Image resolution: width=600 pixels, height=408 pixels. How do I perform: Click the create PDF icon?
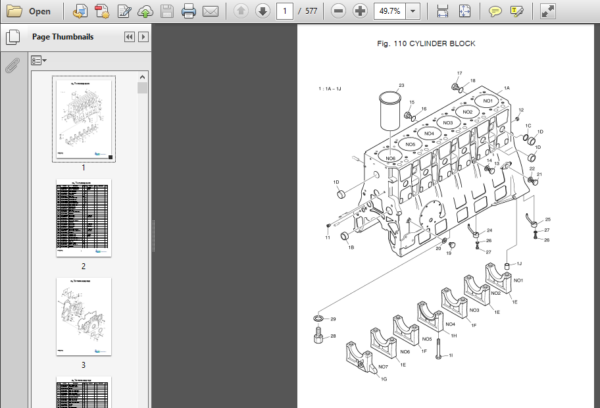click(x=102, y=11)
